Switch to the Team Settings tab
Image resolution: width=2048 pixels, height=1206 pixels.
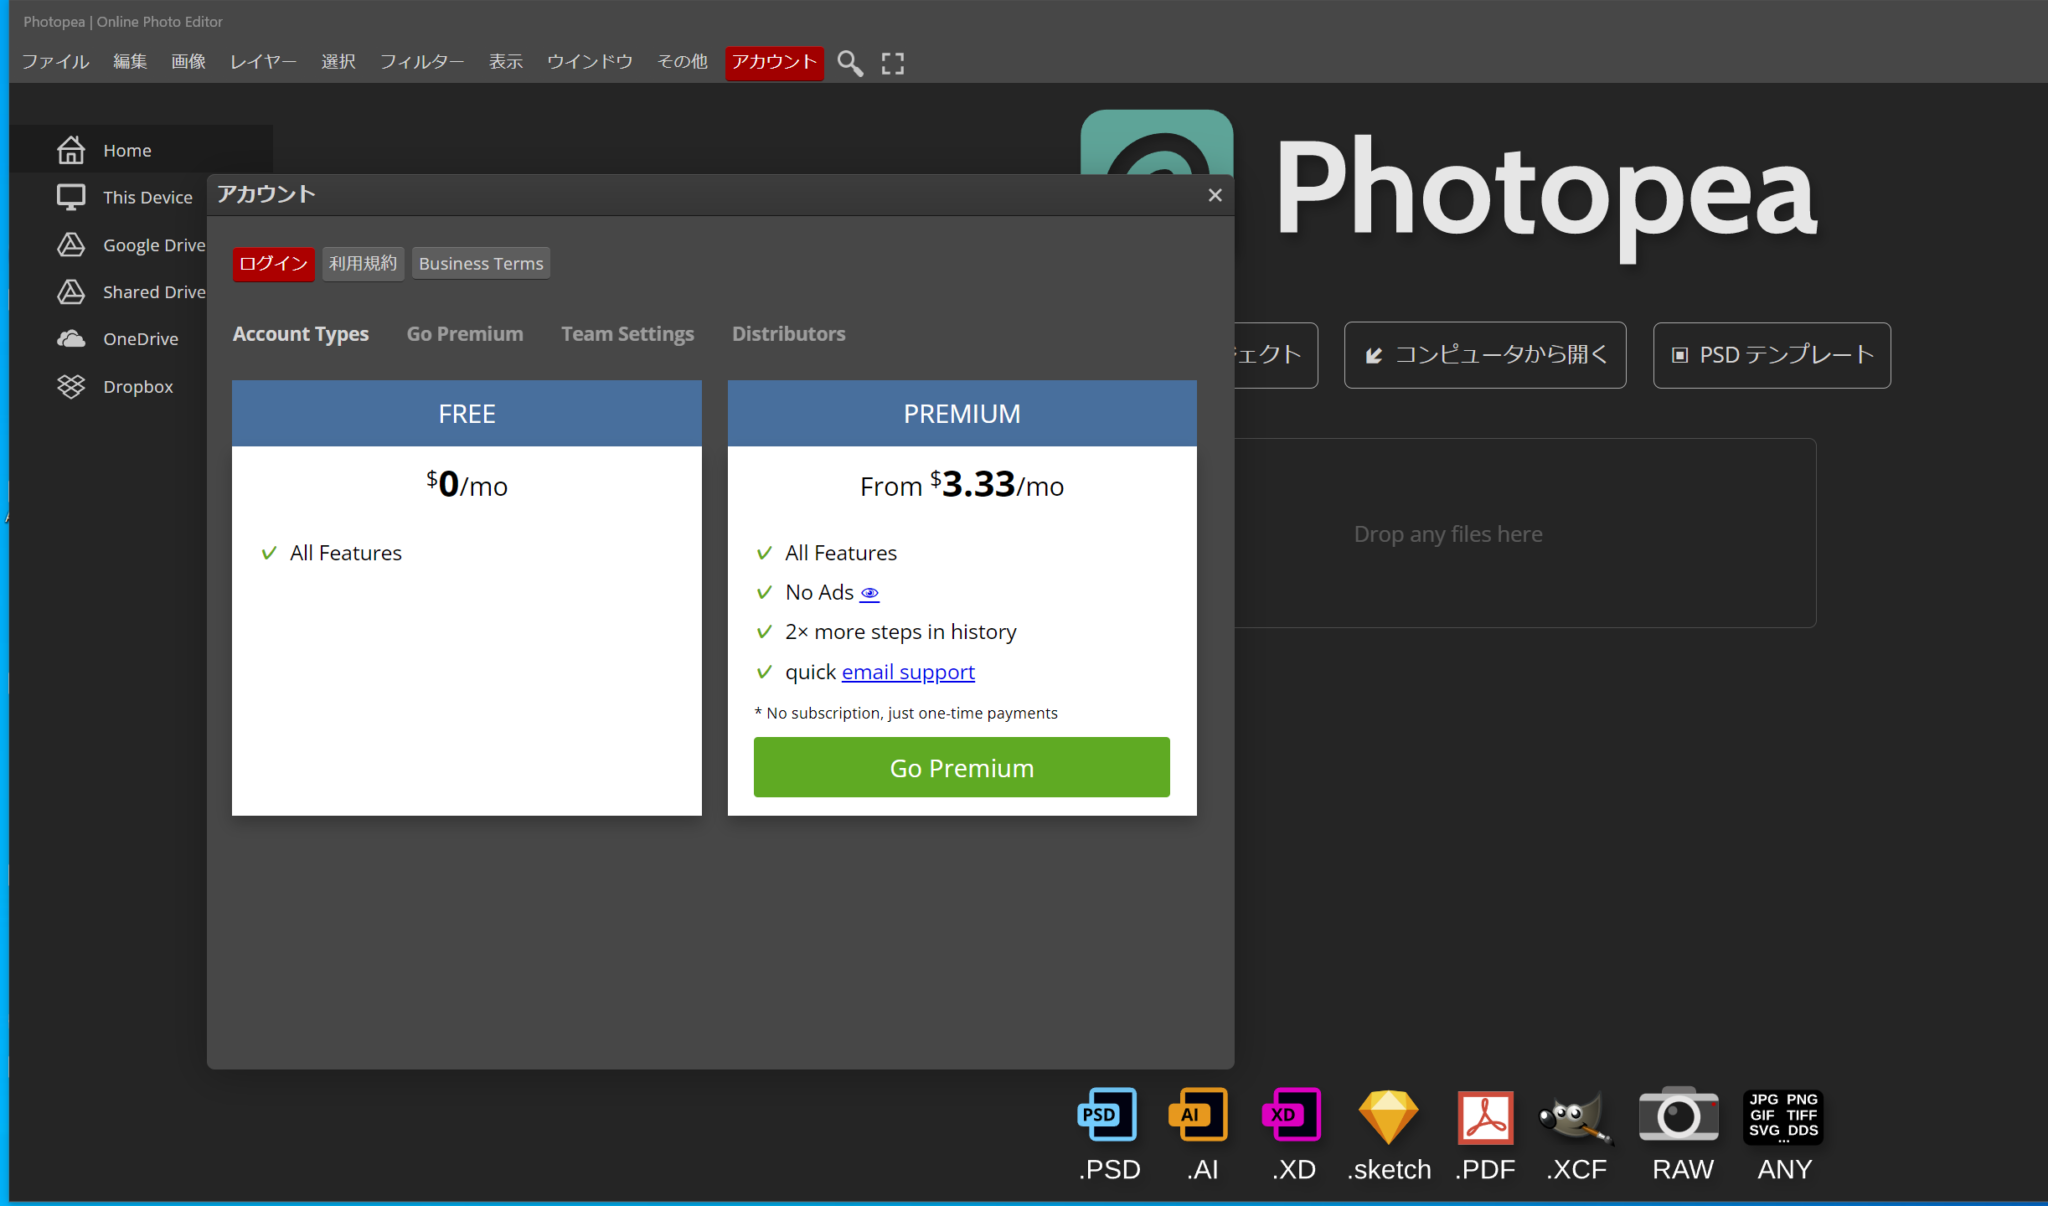click(628, 334)
